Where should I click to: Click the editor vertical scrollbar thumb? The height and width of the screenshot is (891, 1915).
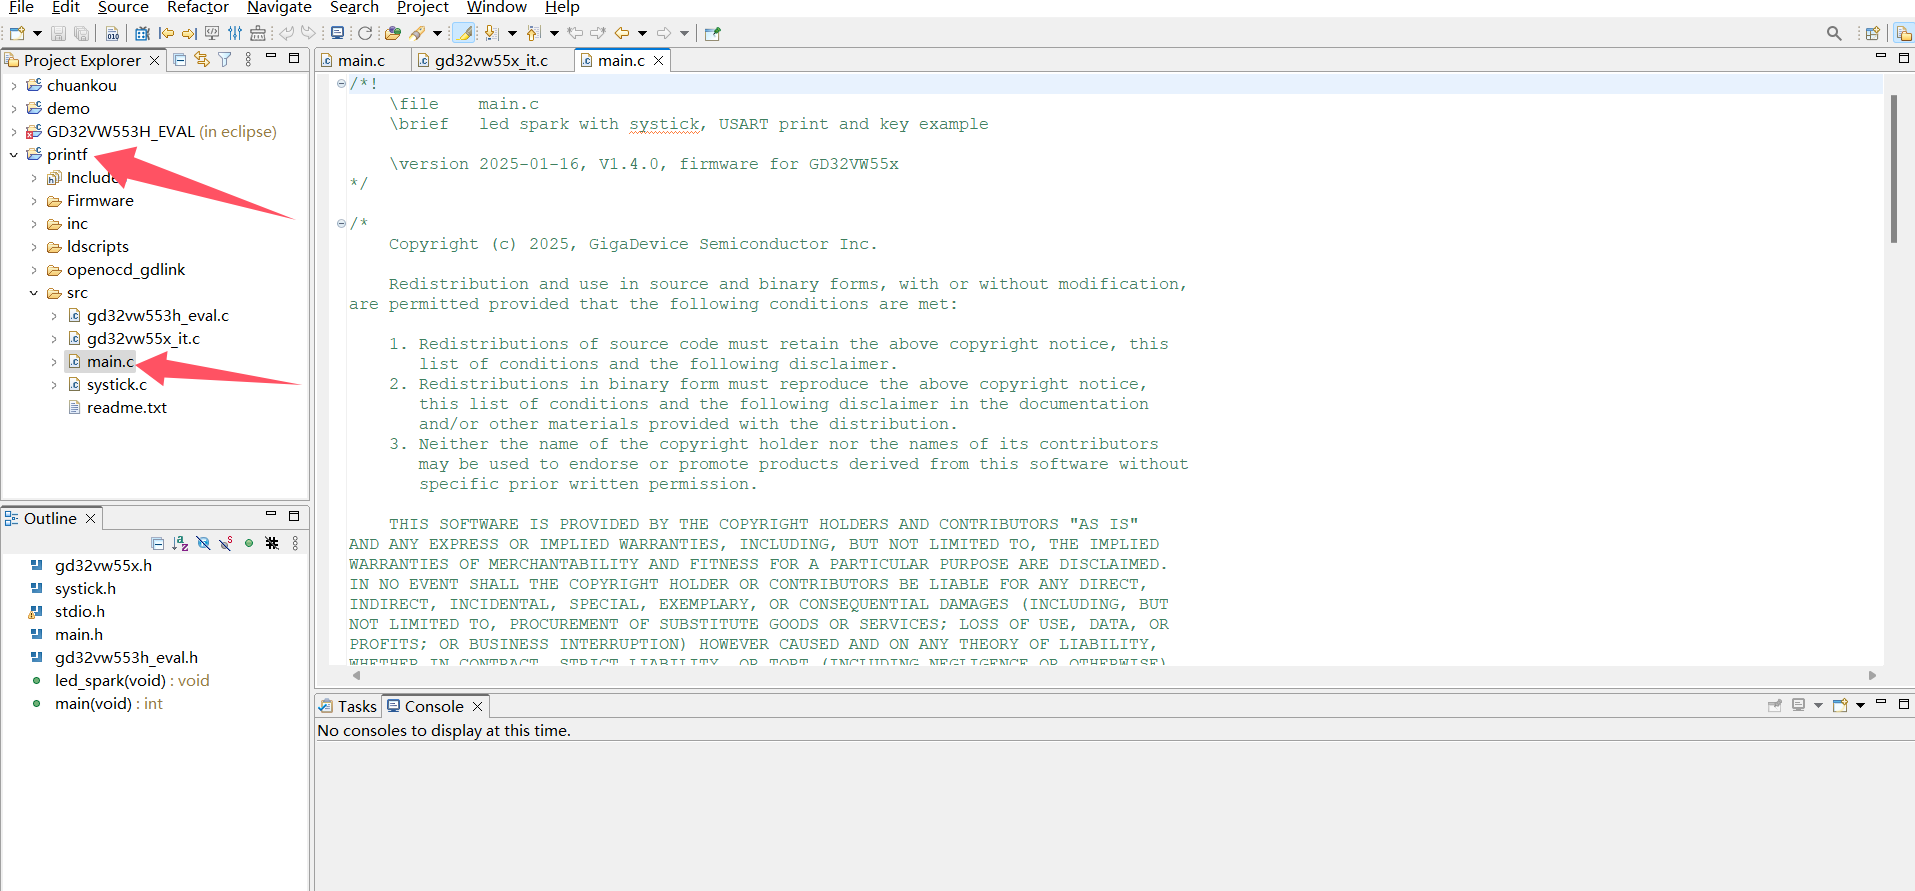[1893, 168]
